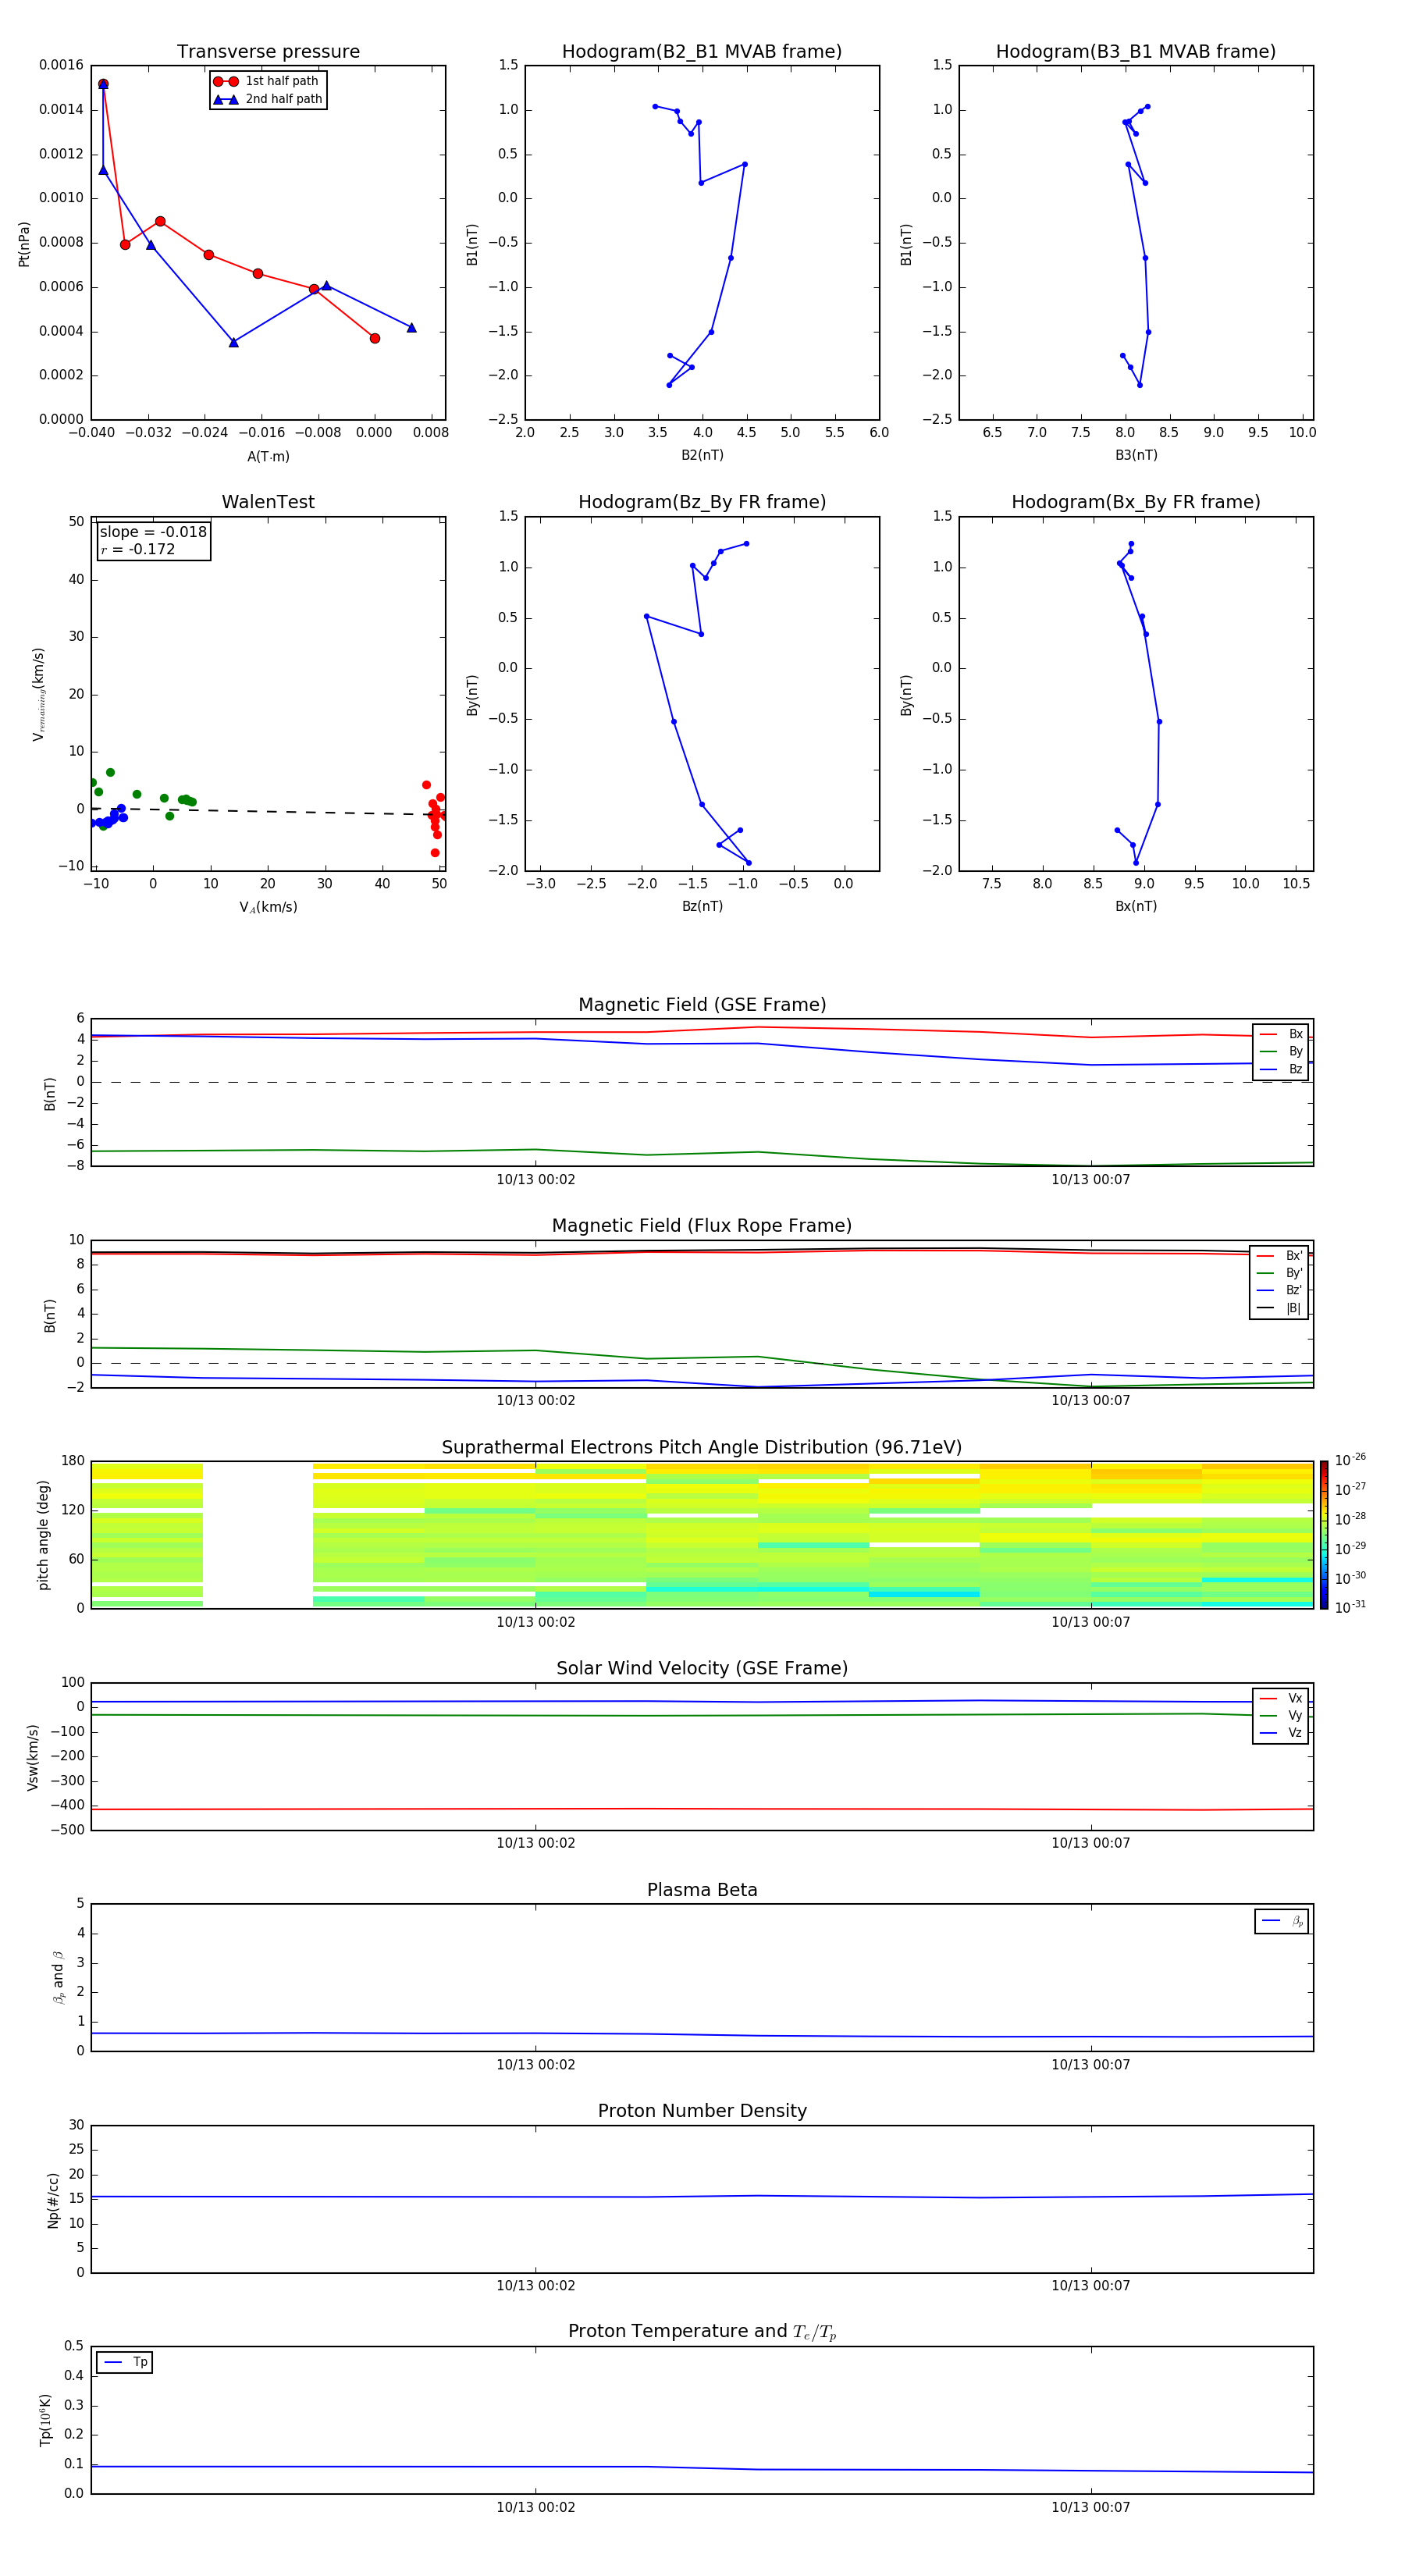Click the "Proton Number Density" title

tap(702, 2112)
